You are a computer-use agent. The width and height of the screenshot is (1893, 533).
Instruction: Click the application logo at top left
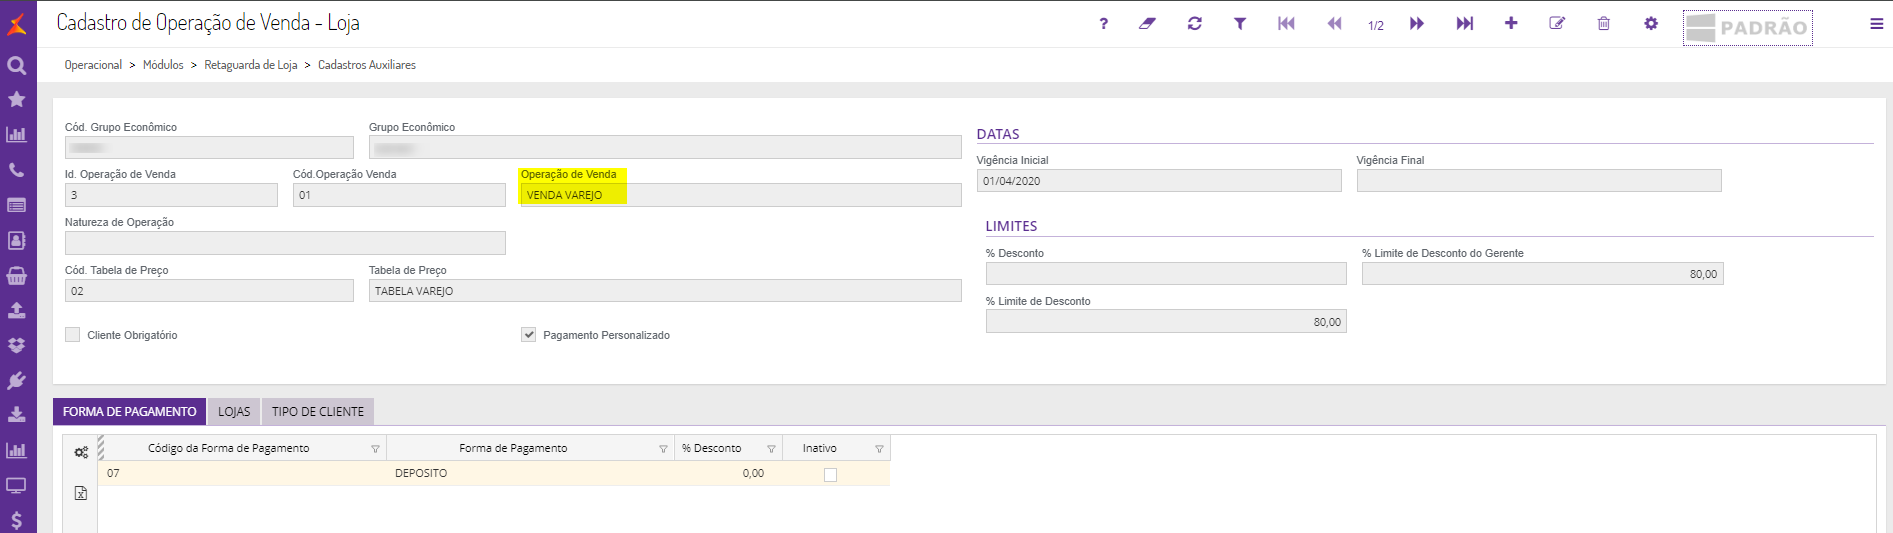click(x=17, y=23)
